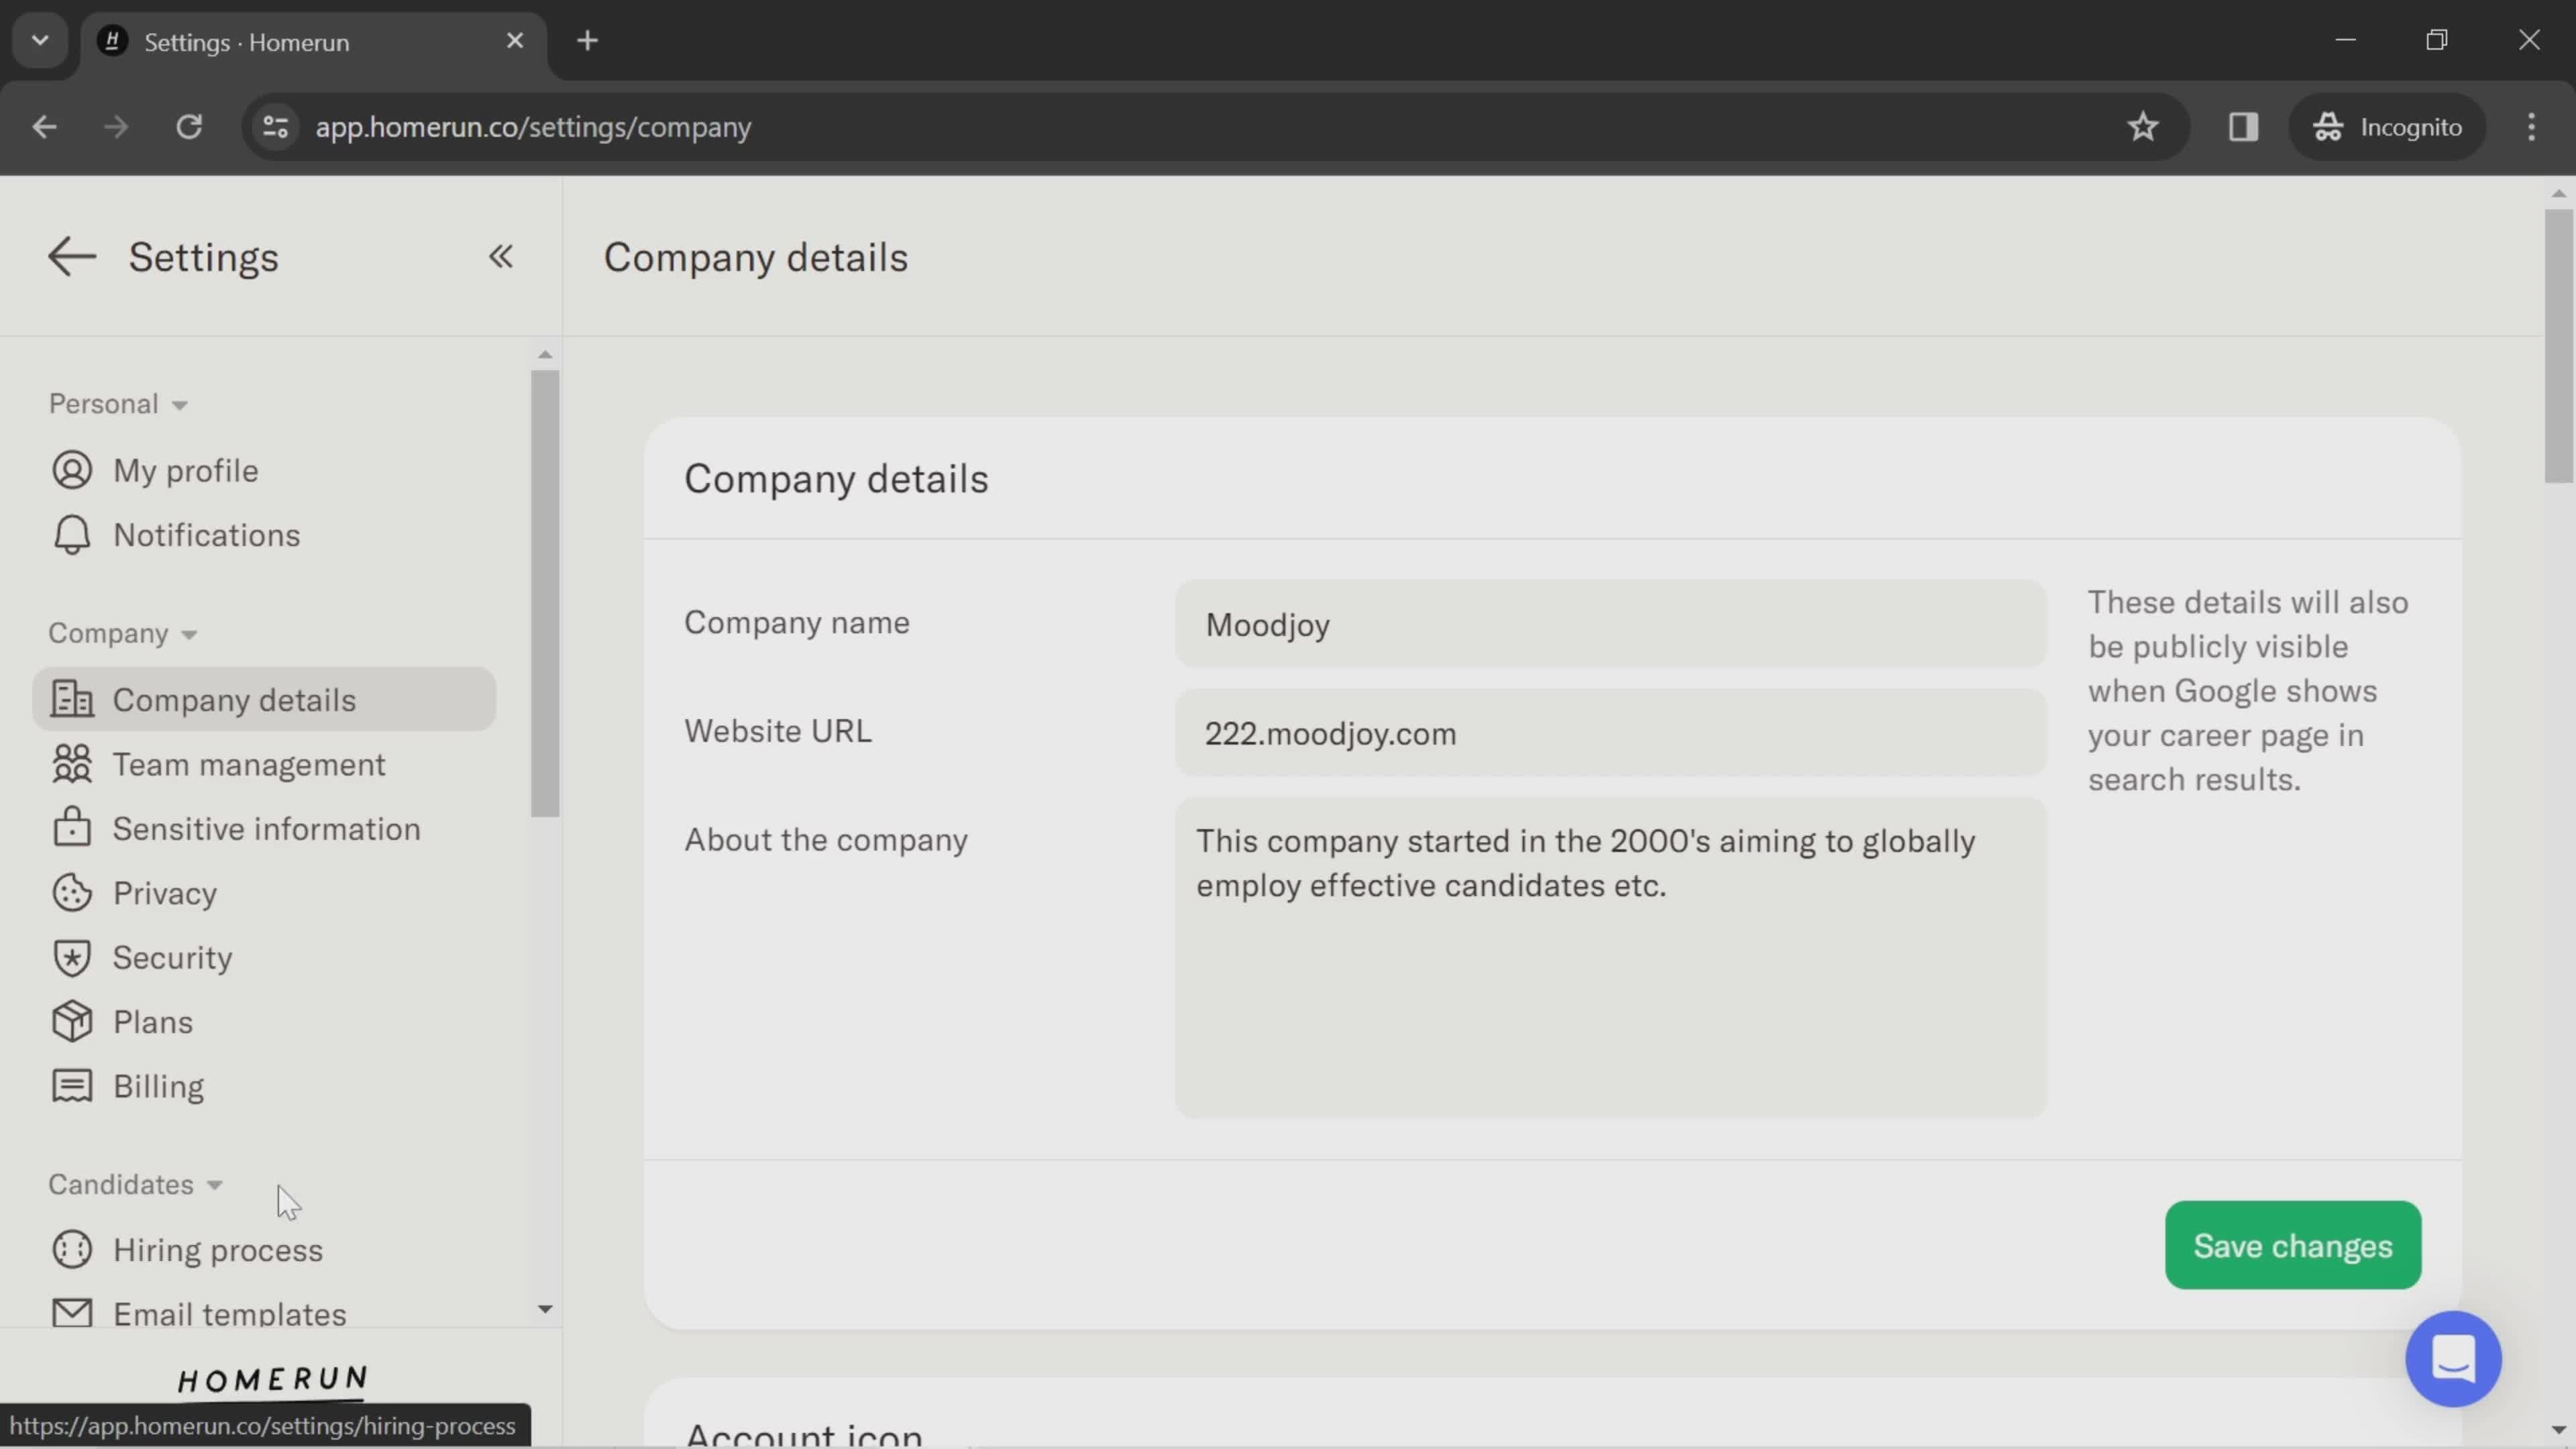This screenshot has width=2576, height=1449.
Task: Click the Security shield icon
Action: coord(69,959)
